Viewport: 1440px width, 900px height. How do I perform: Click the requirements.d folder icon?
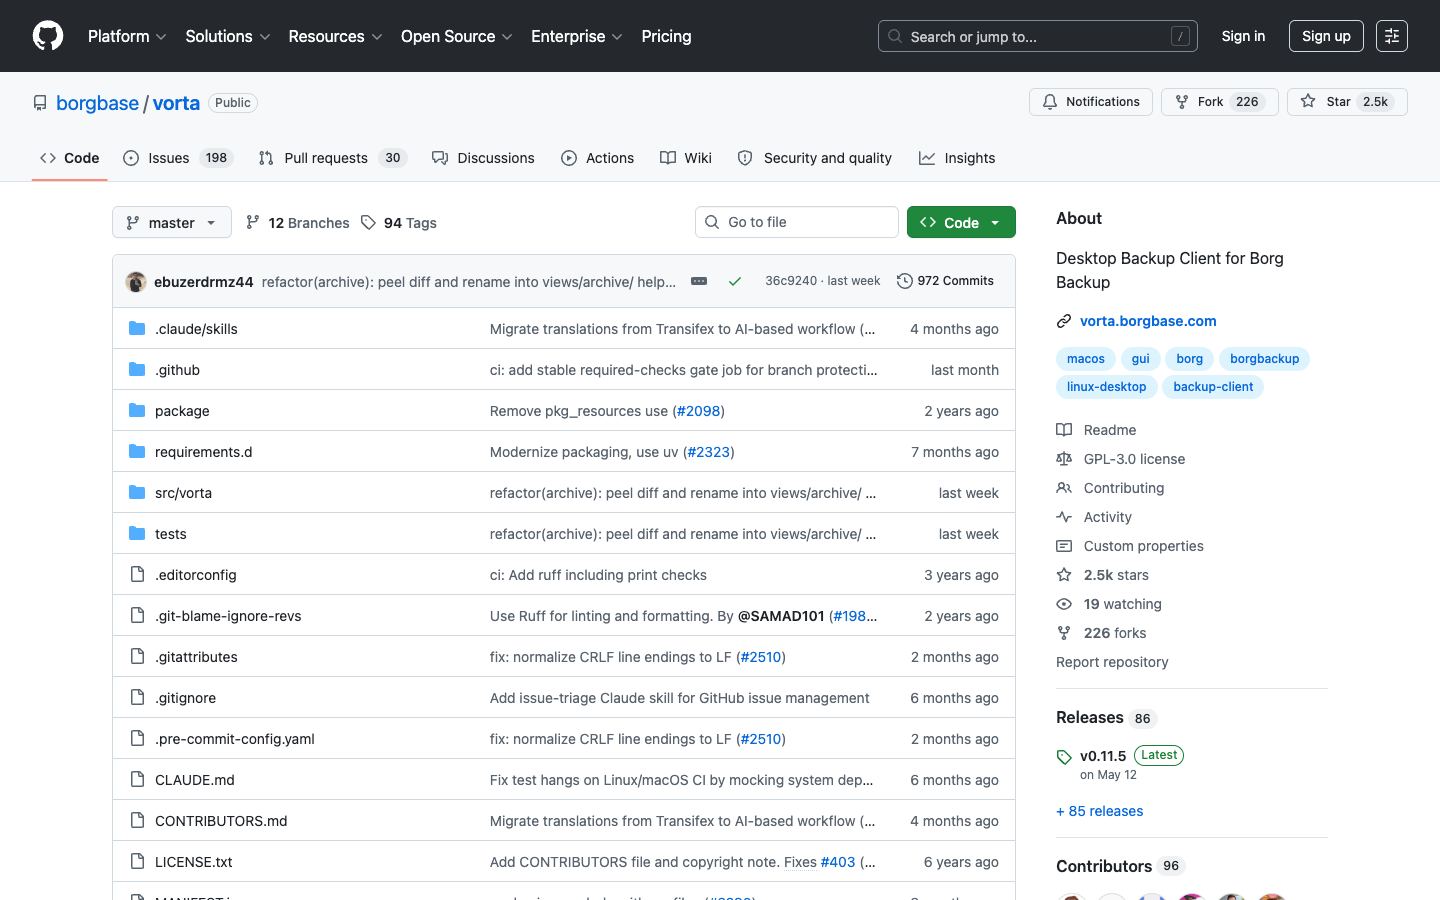[137, 451]
